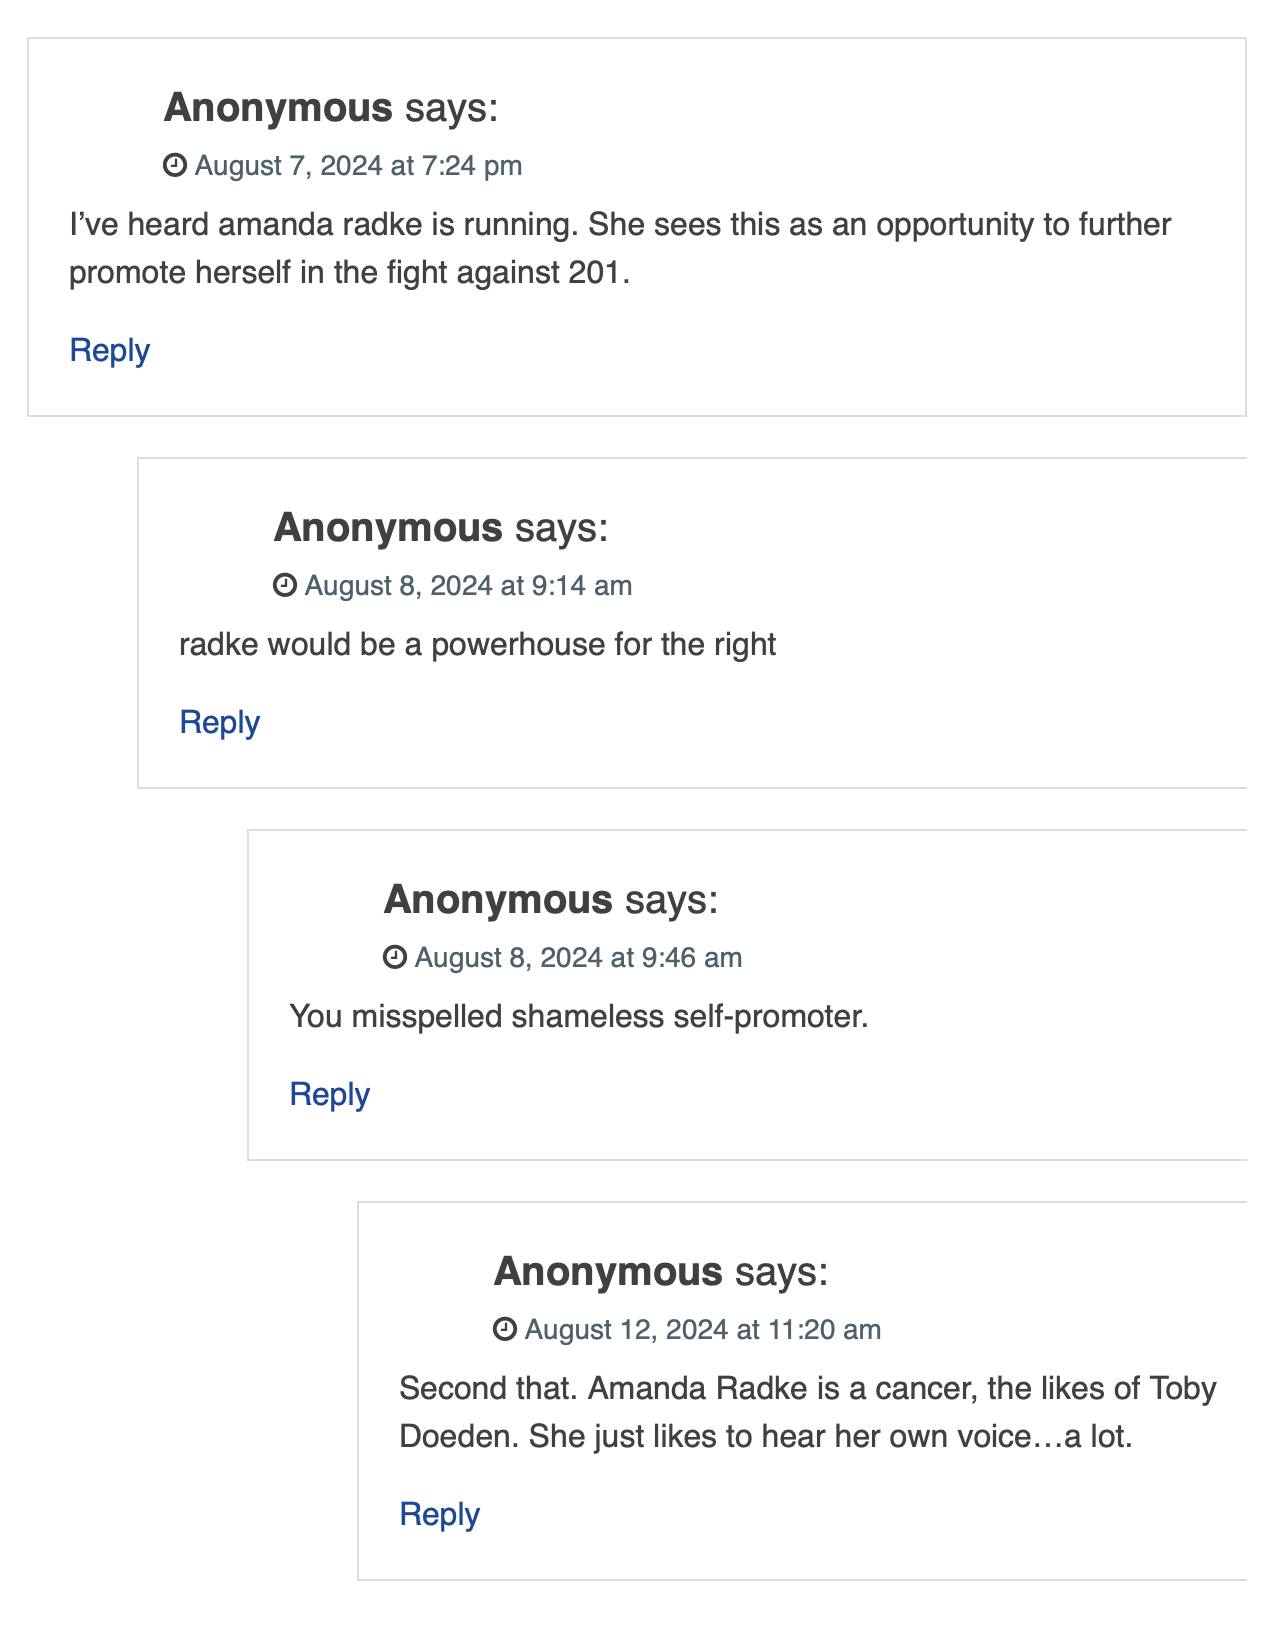Click clock icon beside 9:46 am timestamp
This screenshot has width=1288, height=1640.
395,957
